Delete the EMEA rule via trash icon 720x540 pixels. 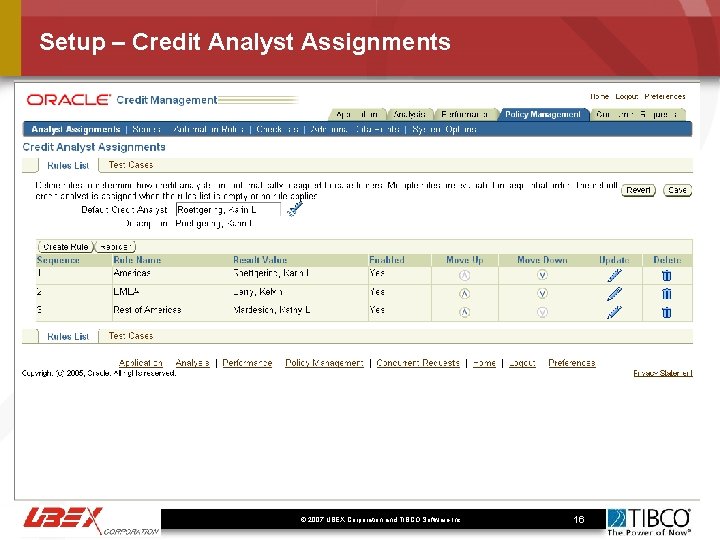coord(666,293)
